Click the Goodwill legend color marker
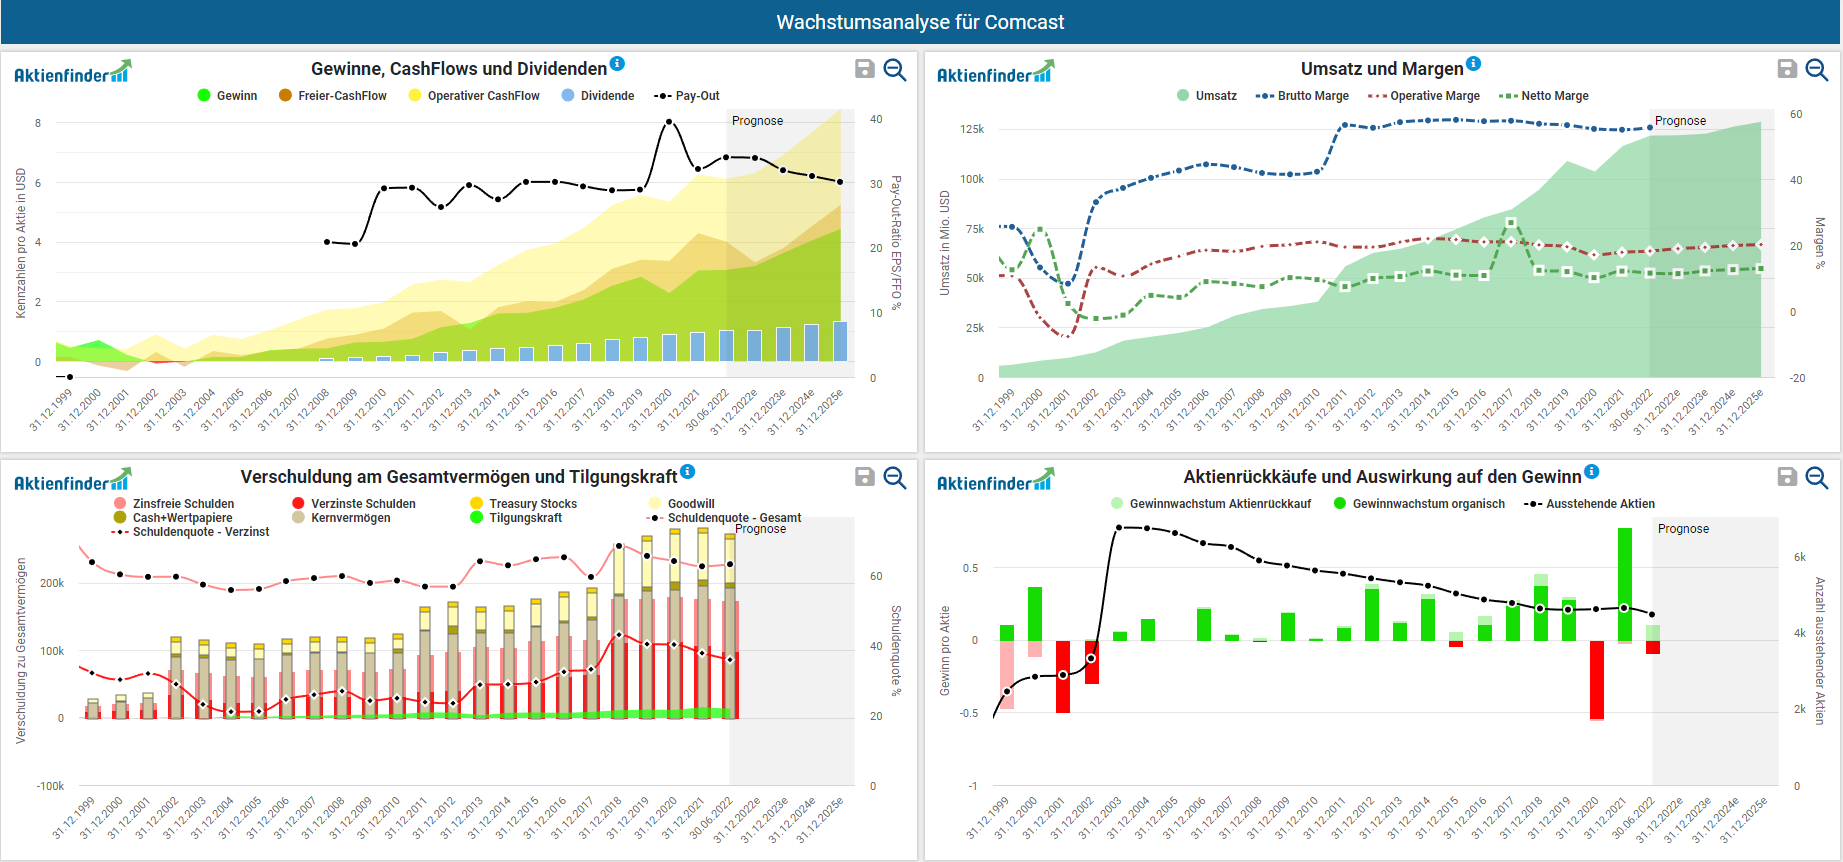Viewport: 1843px width, 862px height. pos(655,504)
